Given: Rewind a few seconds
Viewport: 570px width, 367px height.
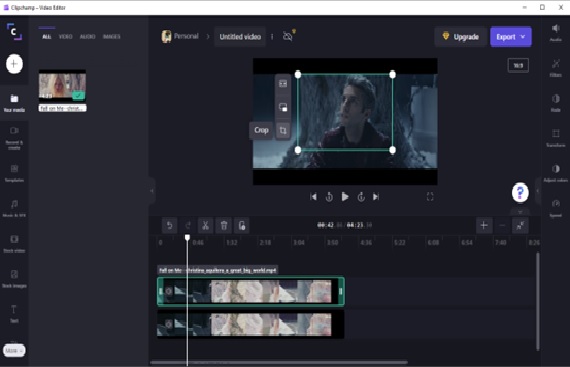Looking at the screenshot, I should [329, 197].
